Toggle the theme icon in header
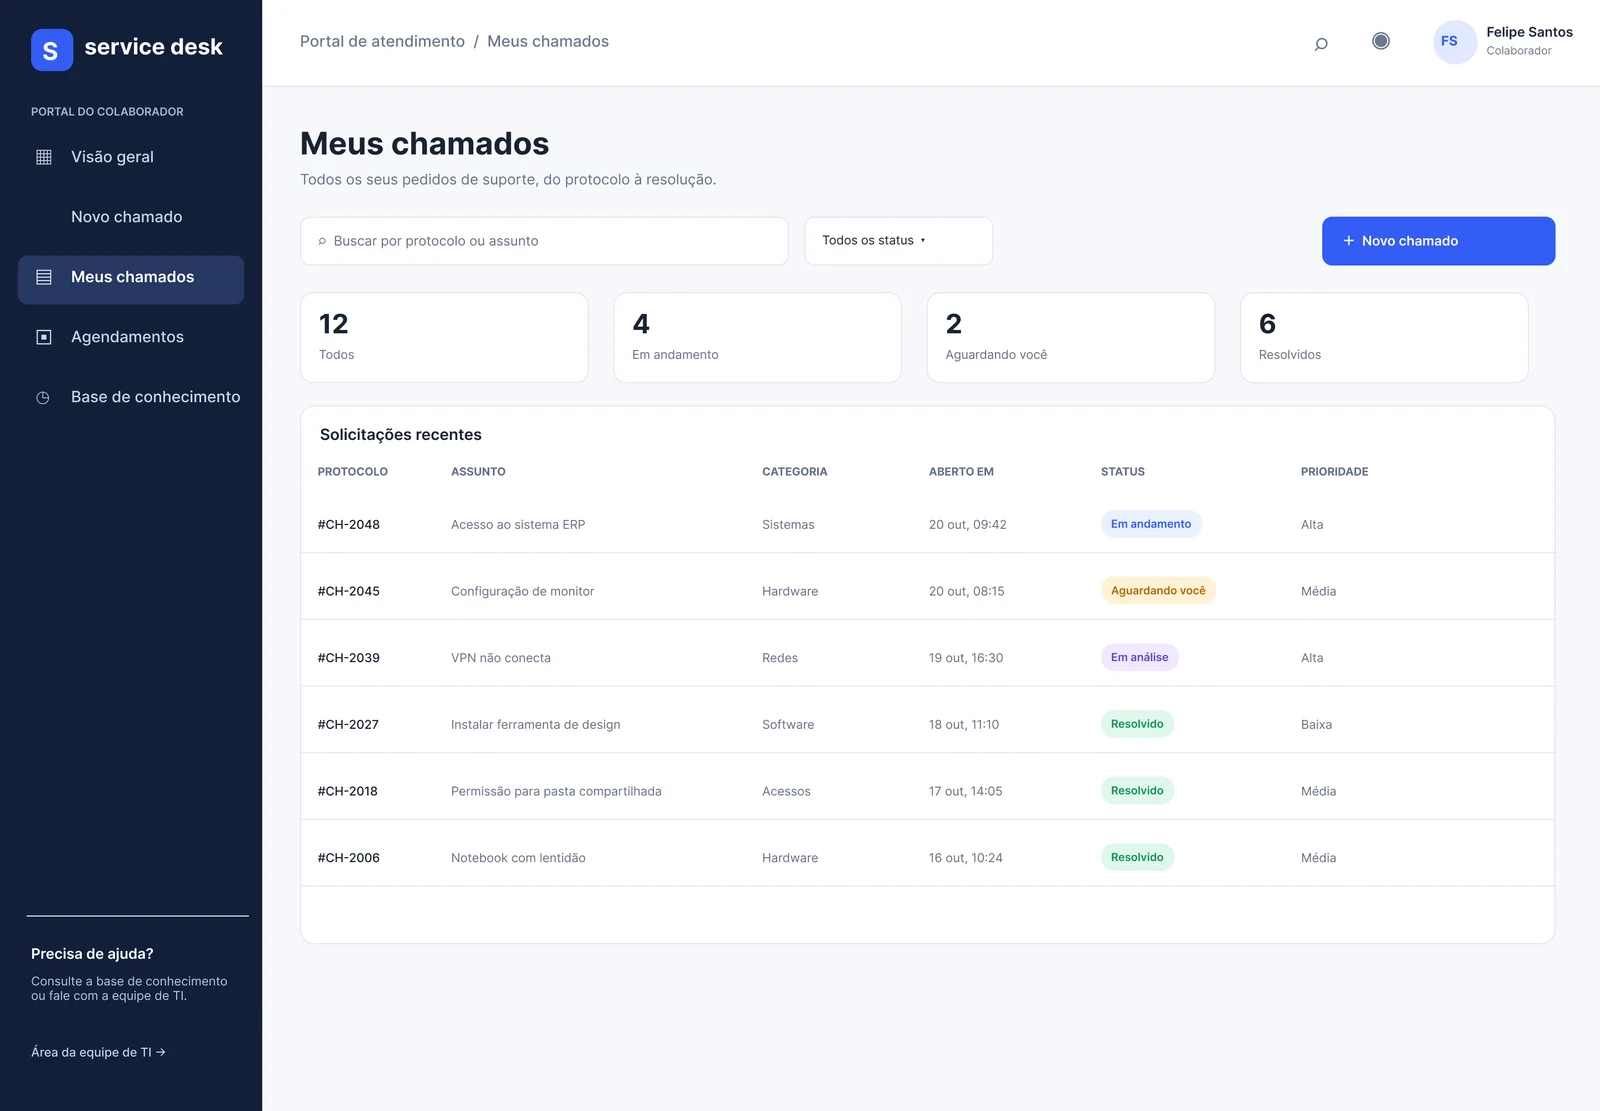Screen dimensions: 1600x1111 [x=1381, y=41]
